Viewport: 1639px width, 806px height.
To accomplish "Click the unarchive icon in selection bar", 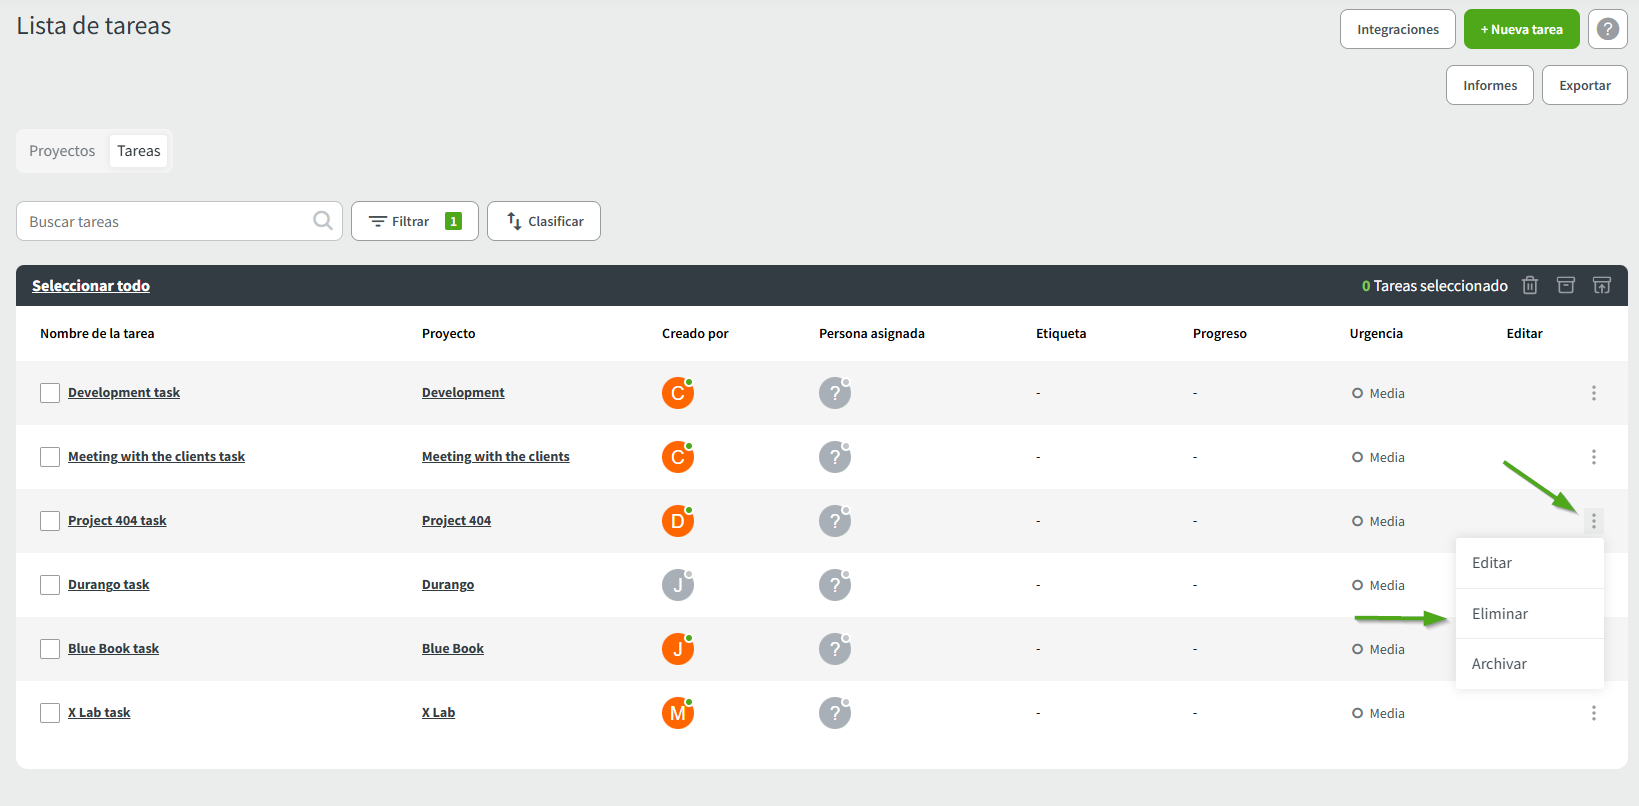I will pyautogui.click(x=1601, y=286).
